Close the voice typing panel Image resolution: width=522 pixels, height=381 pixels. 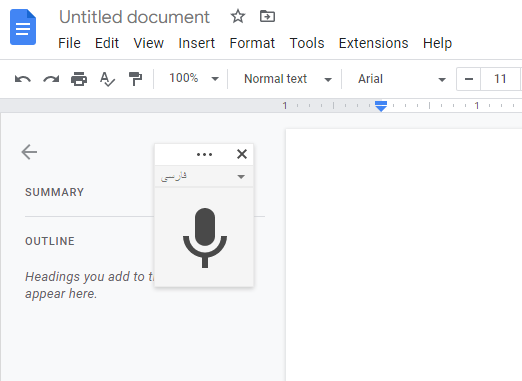(242, 154)
